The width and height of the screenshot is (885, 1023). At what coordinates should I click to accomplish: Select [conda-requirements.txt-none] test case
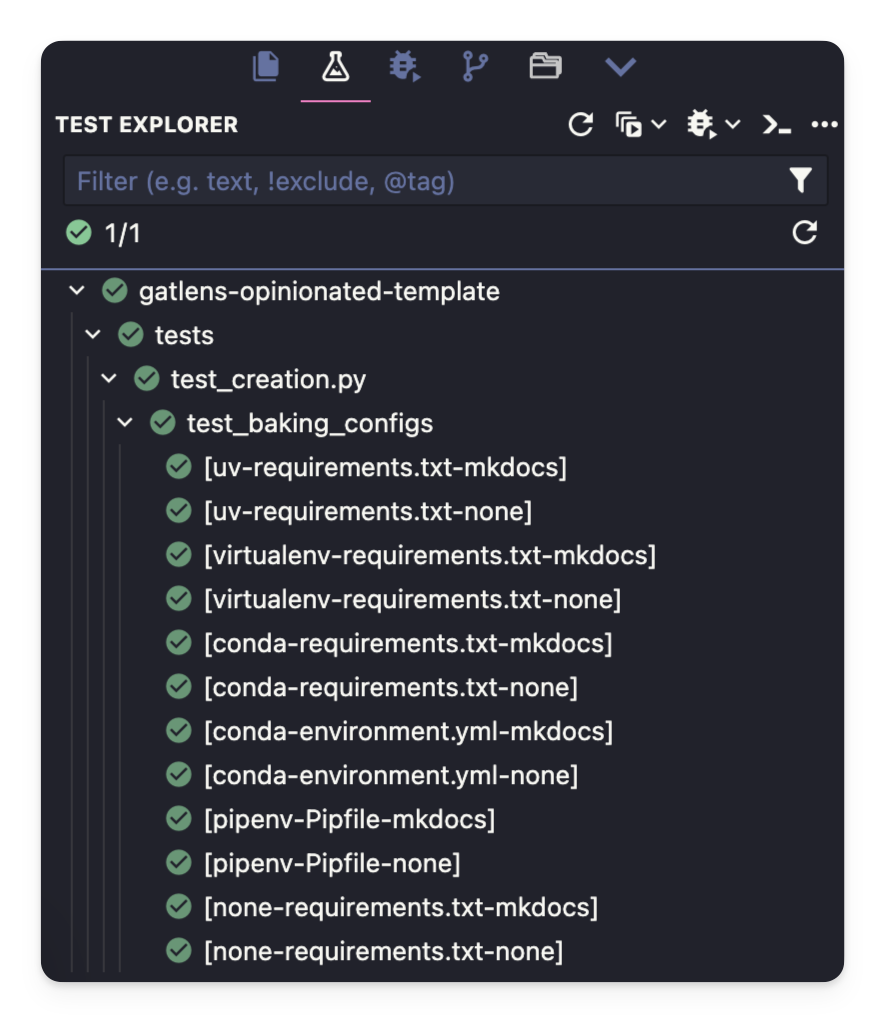[x=391, y=688]
